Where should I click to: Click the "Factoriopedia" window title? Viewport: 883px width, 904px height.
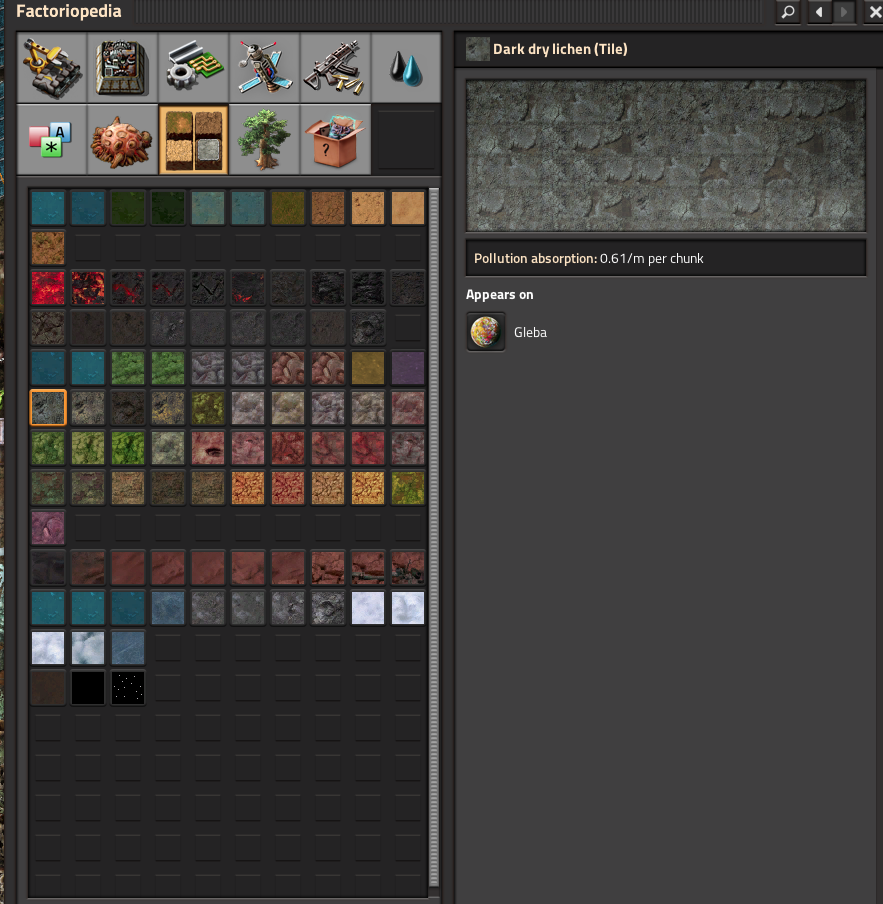point(69,12)
